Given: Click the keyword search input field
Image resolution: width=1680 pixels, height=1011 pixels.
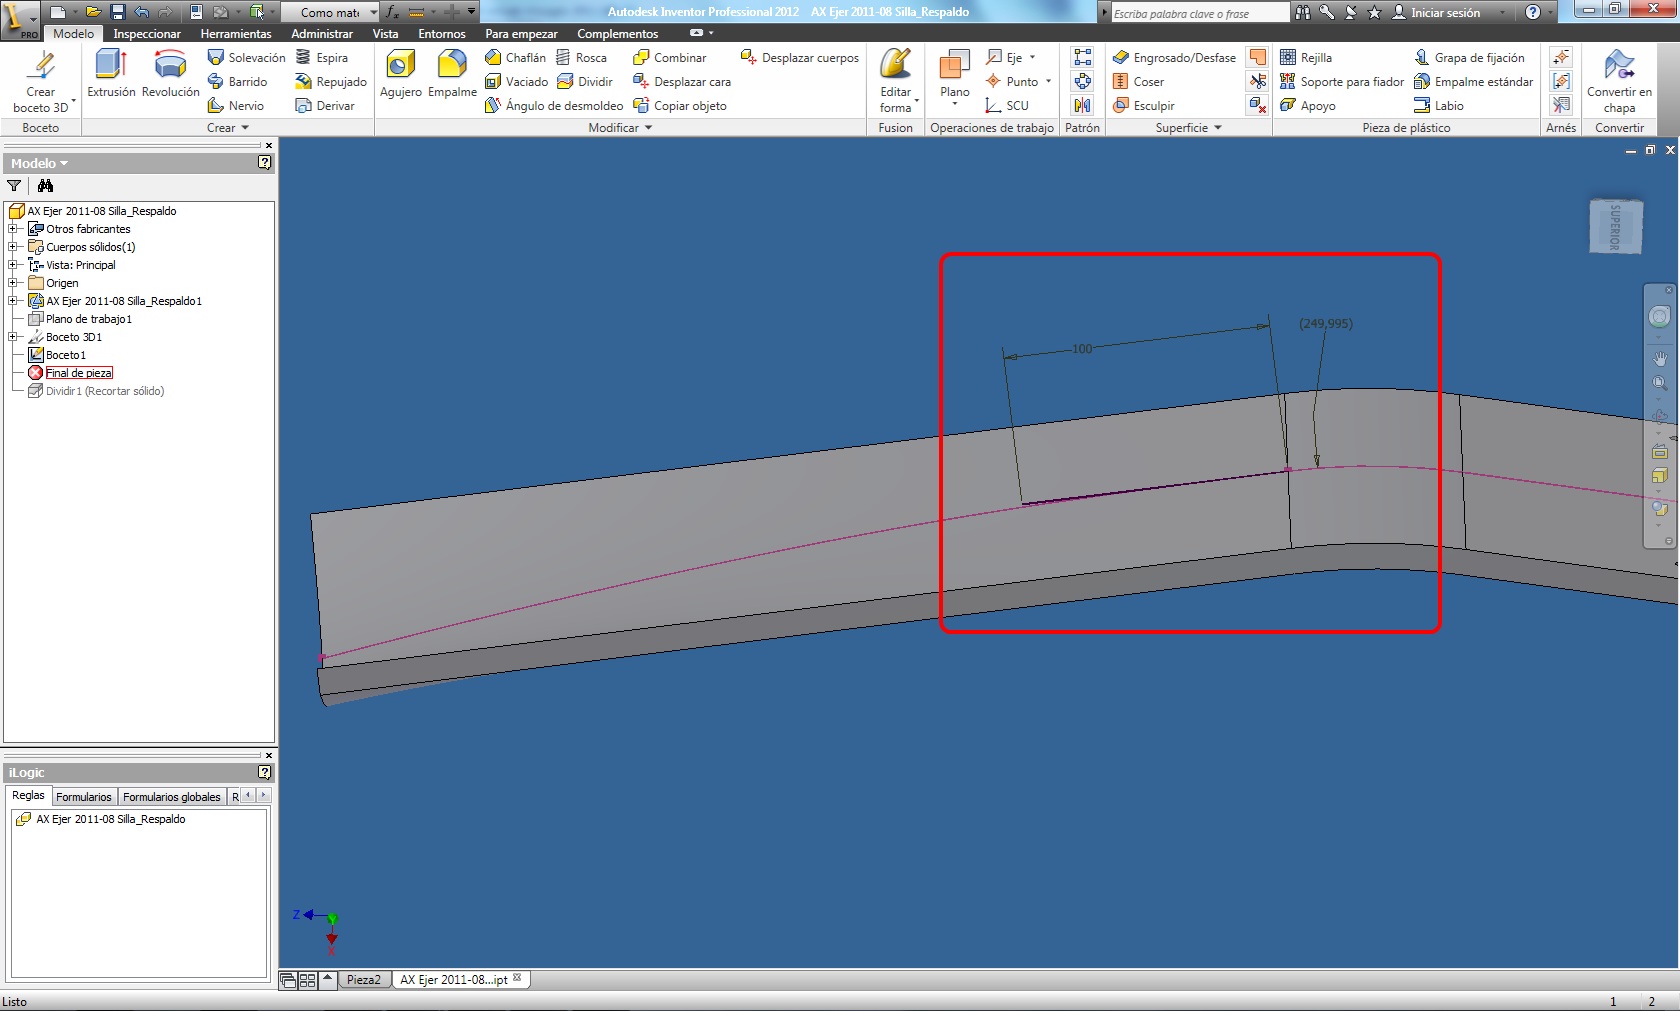Looking at the screenshot, I should tap(1198, 13).
